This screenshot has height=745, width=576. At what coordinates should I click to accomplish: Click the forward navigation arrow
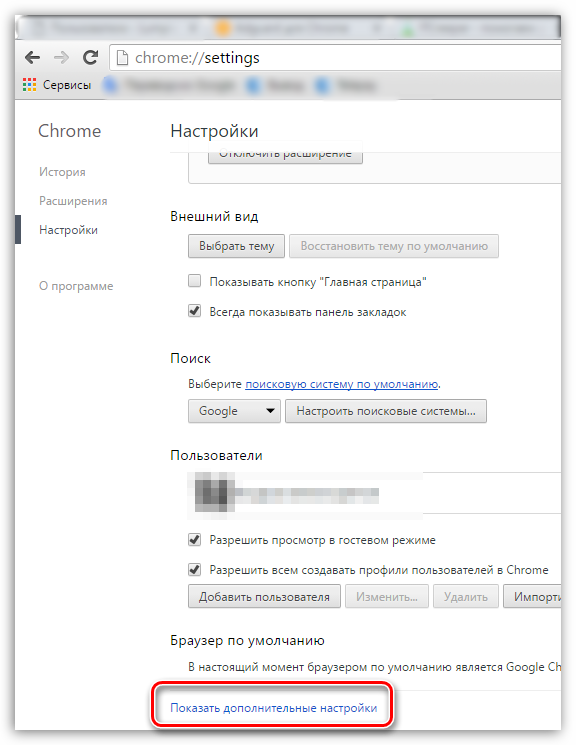tap(61, 58)
